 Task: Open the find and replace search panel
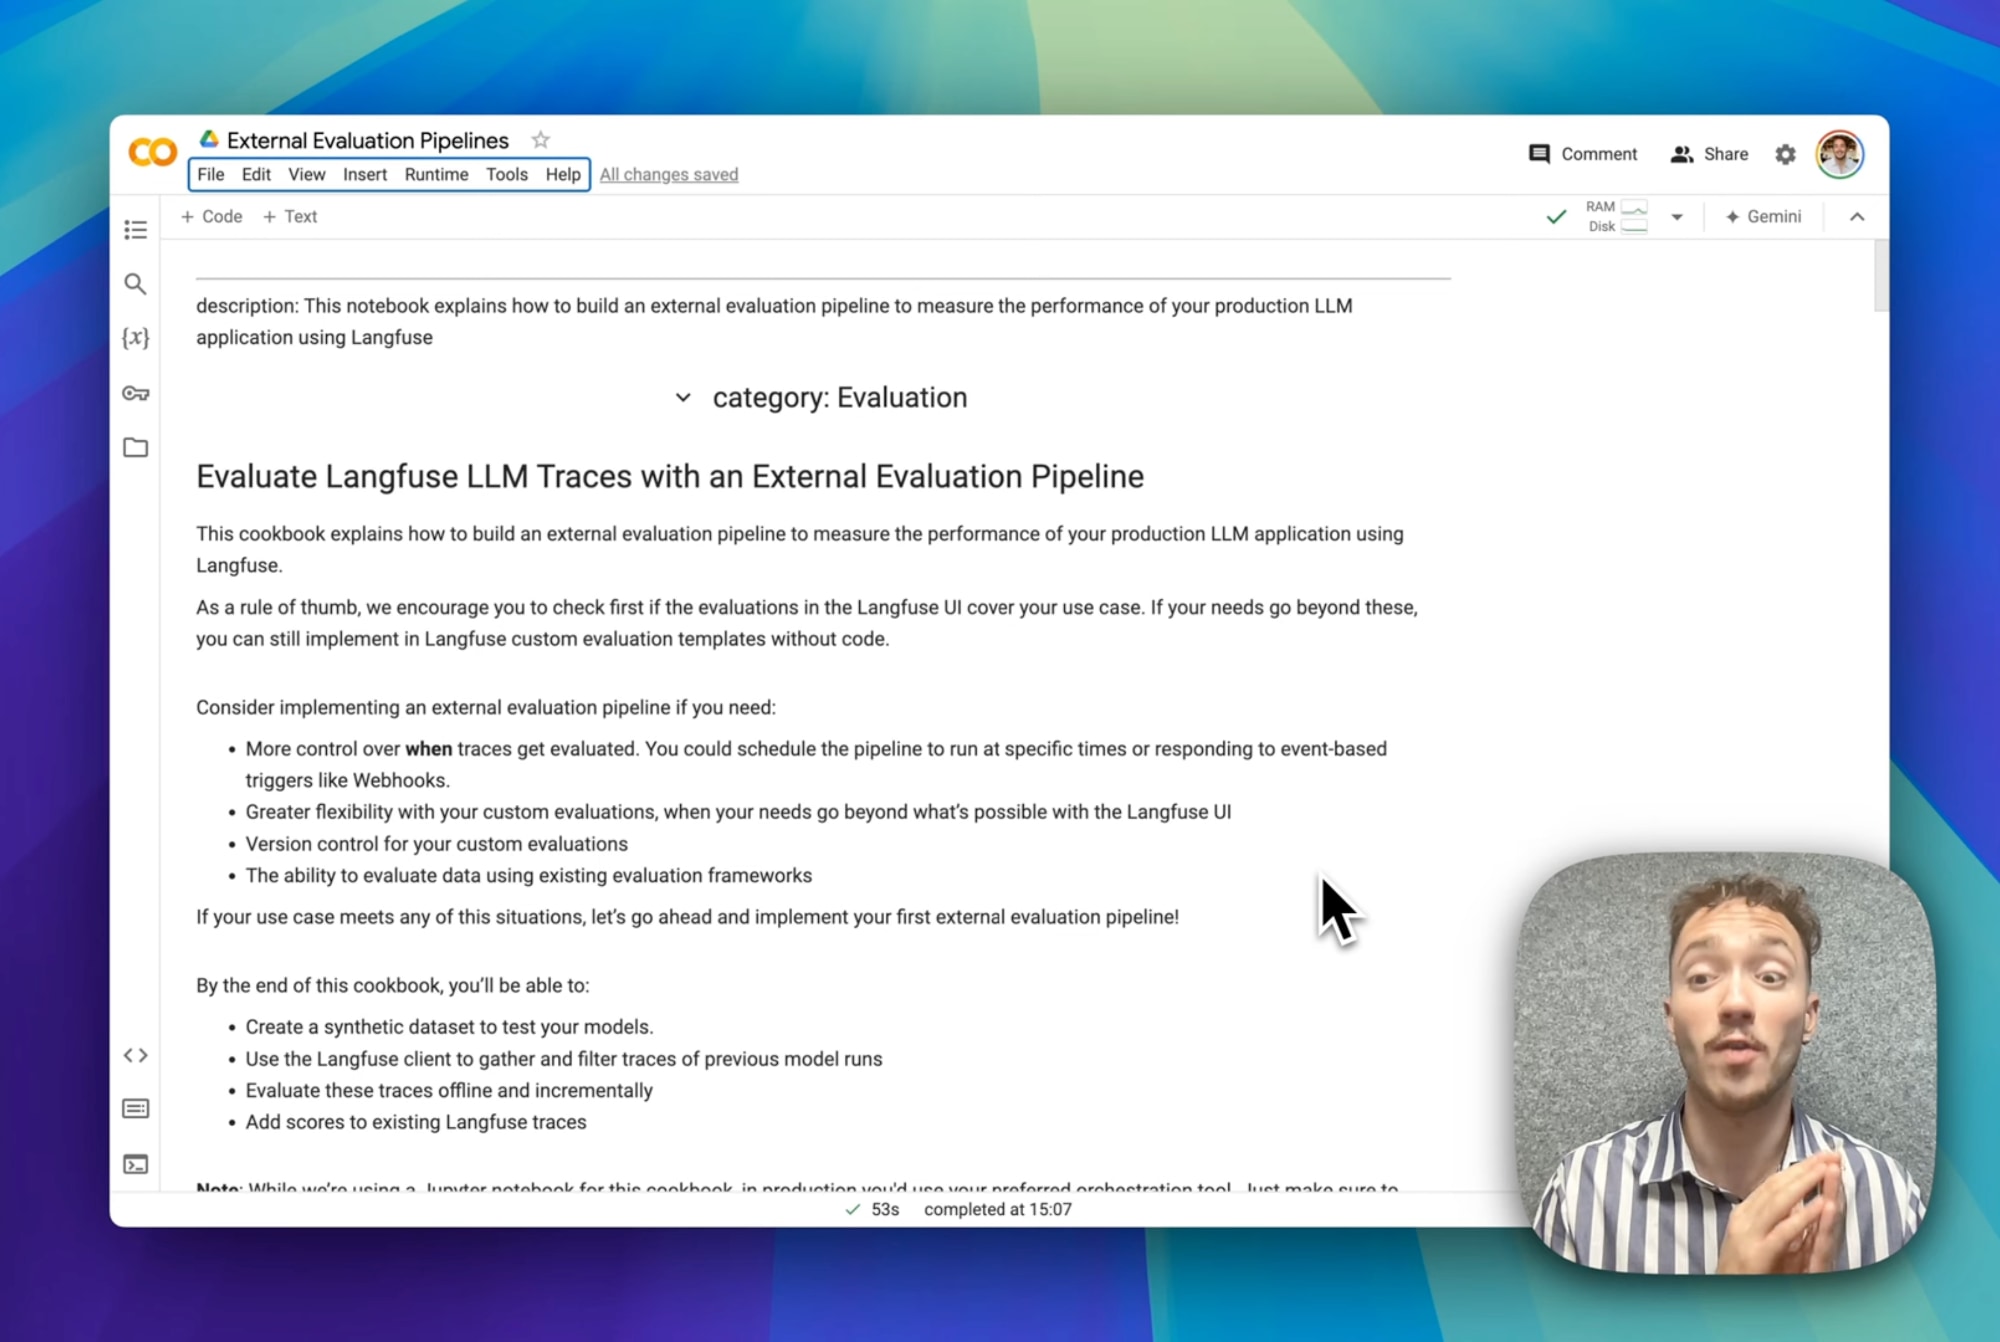point(136,285)
